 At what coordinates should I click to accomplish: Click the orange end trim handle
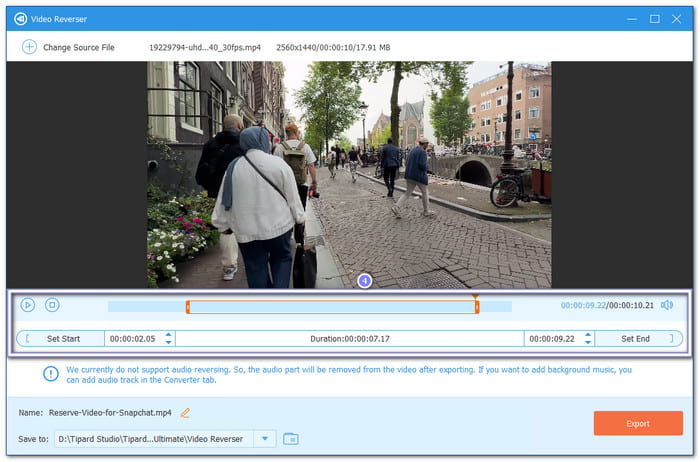pos(477,307)
